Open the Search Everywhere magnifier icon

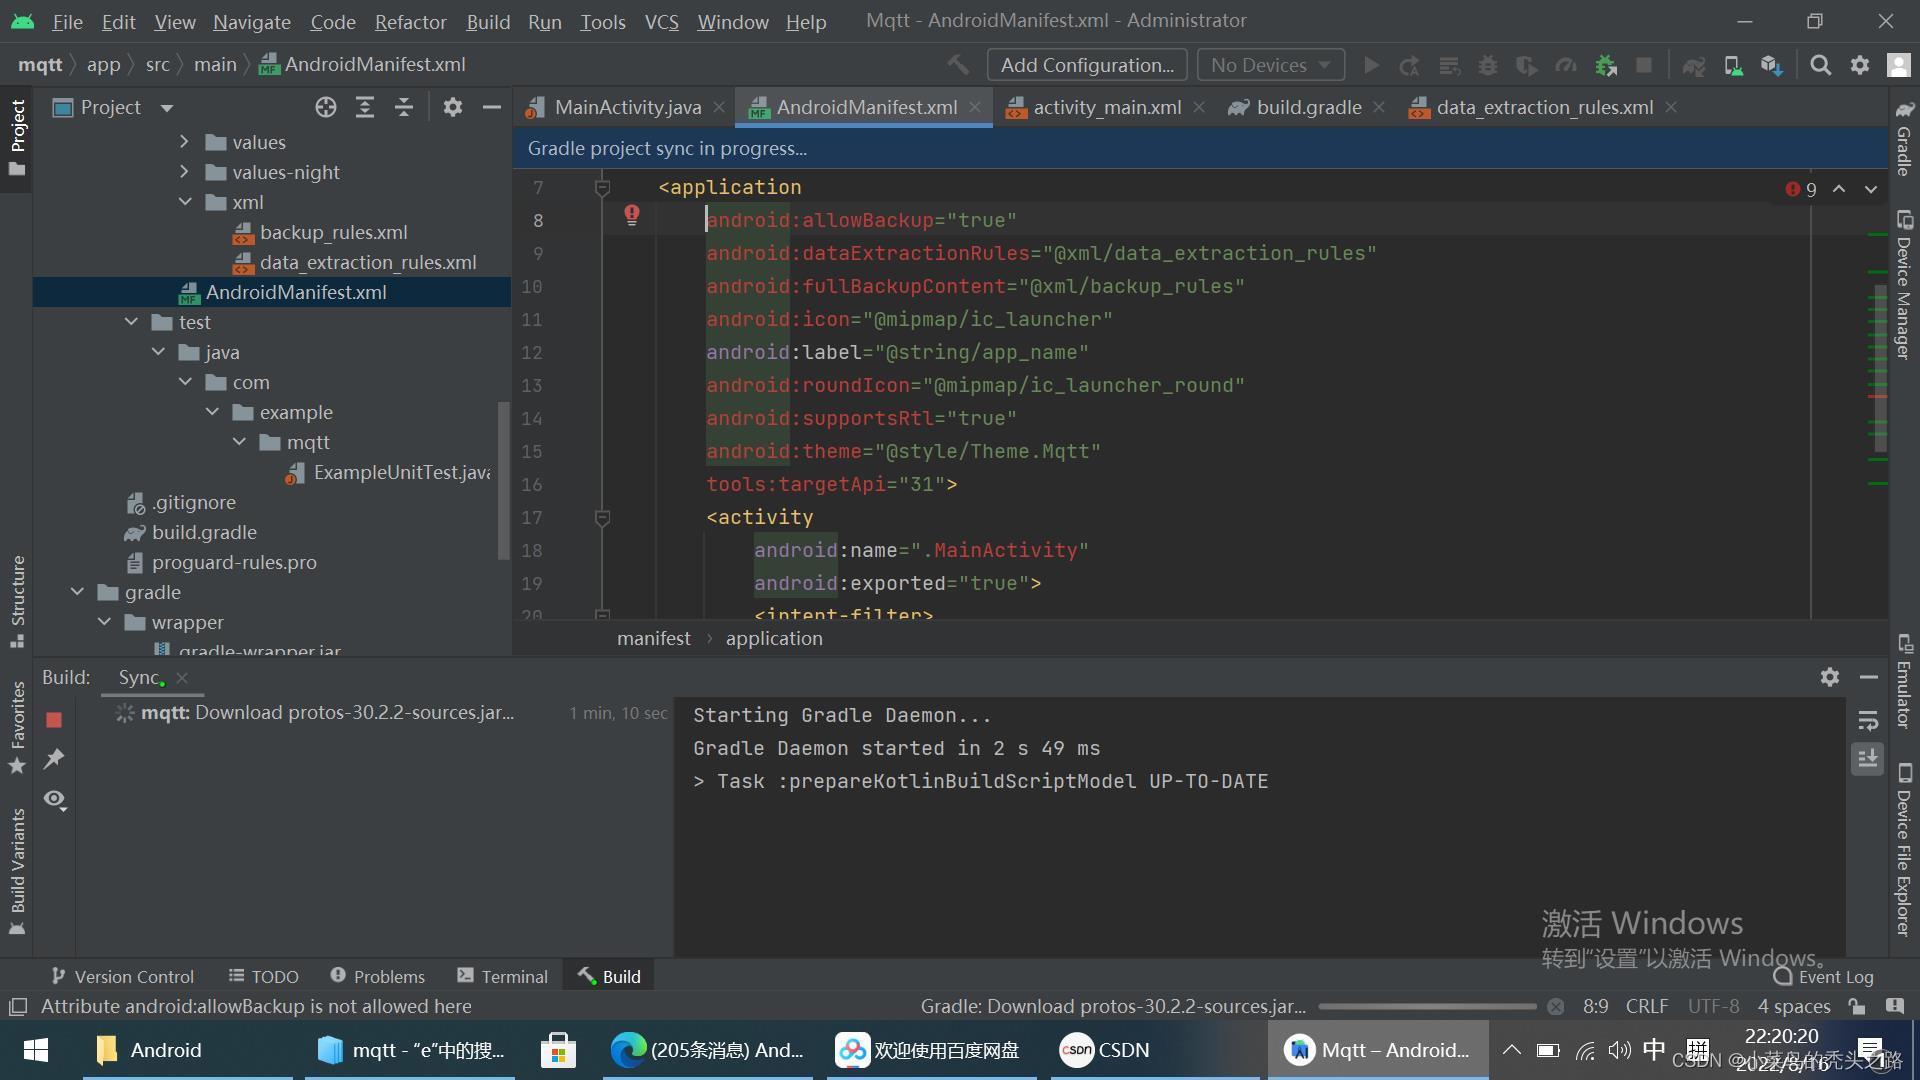pyautogui.click(x=1821, y=65)
